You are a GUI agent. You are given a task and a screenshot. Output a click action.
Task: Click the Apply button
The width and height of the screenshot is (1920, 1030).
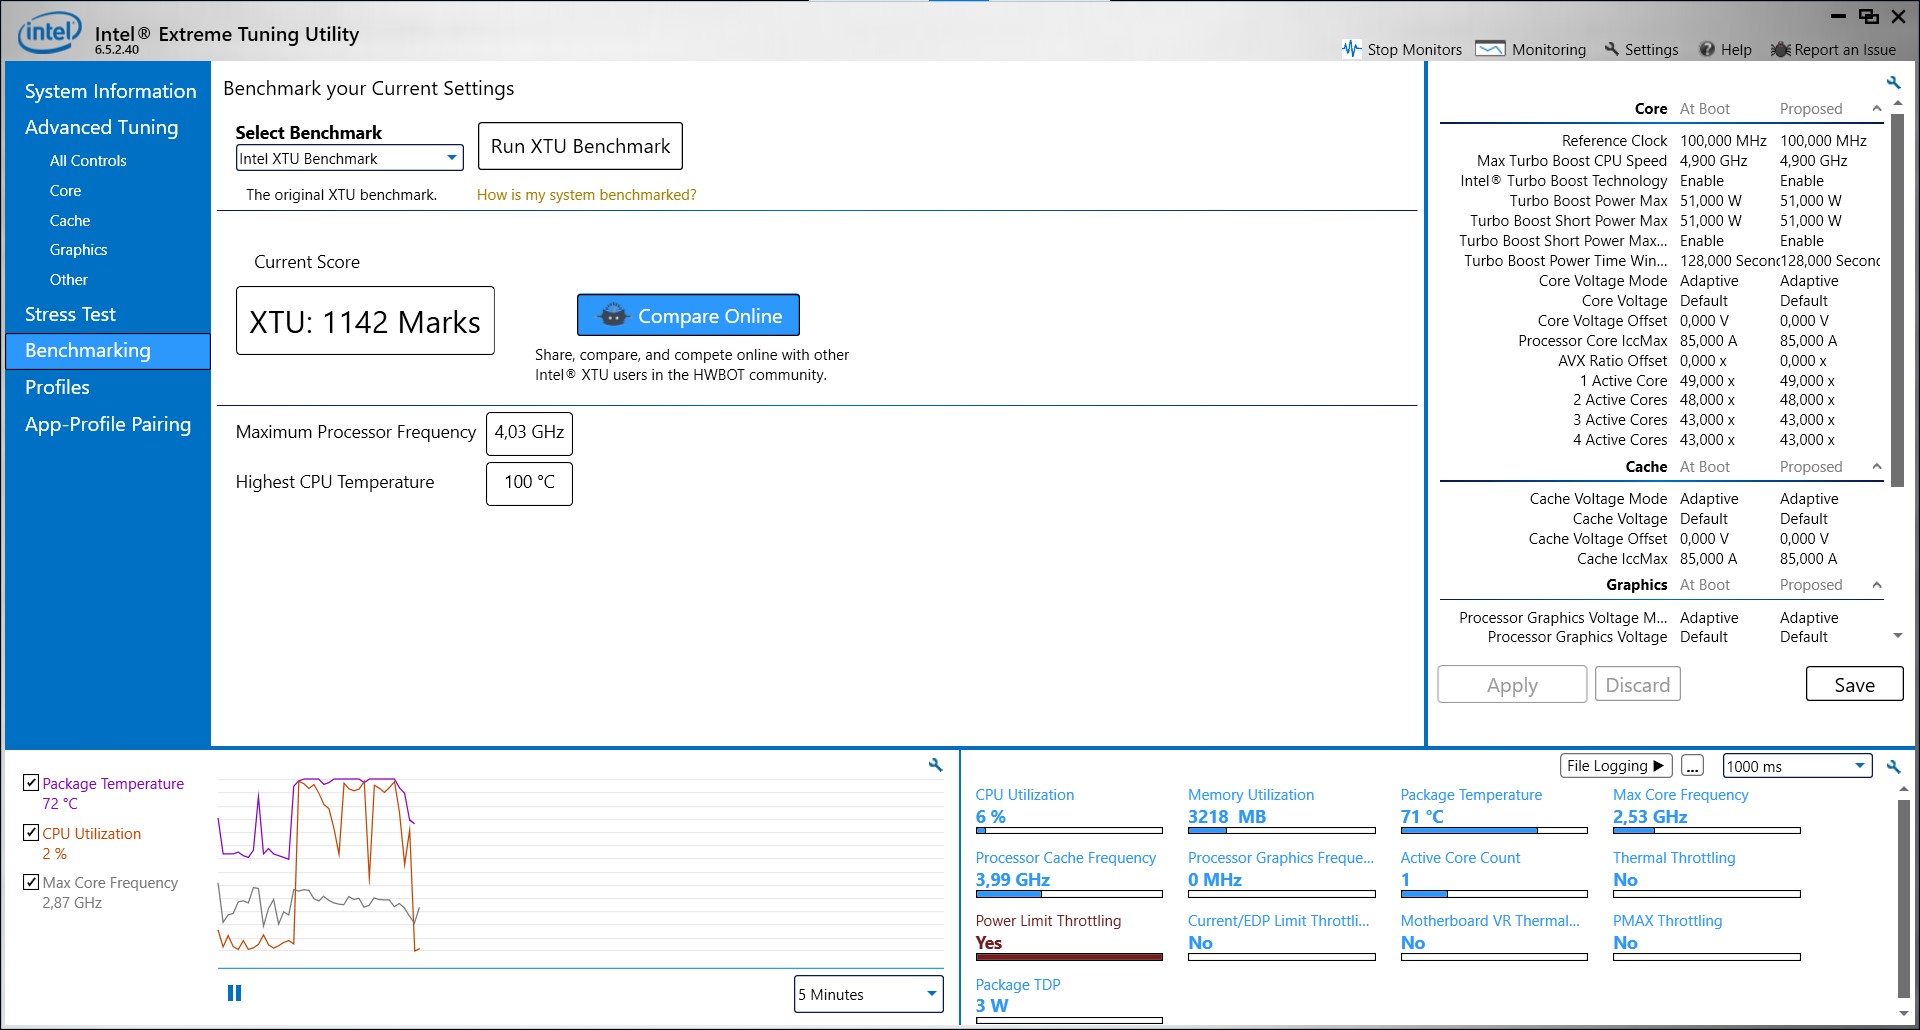pyautogui.click(x=1512, y=685)
